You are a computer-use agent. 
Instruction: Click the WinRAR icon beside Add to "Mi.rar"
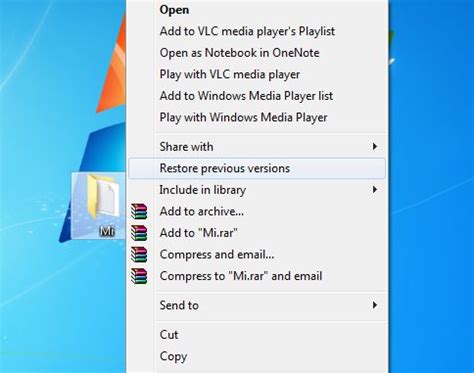(x=139, y=233)
